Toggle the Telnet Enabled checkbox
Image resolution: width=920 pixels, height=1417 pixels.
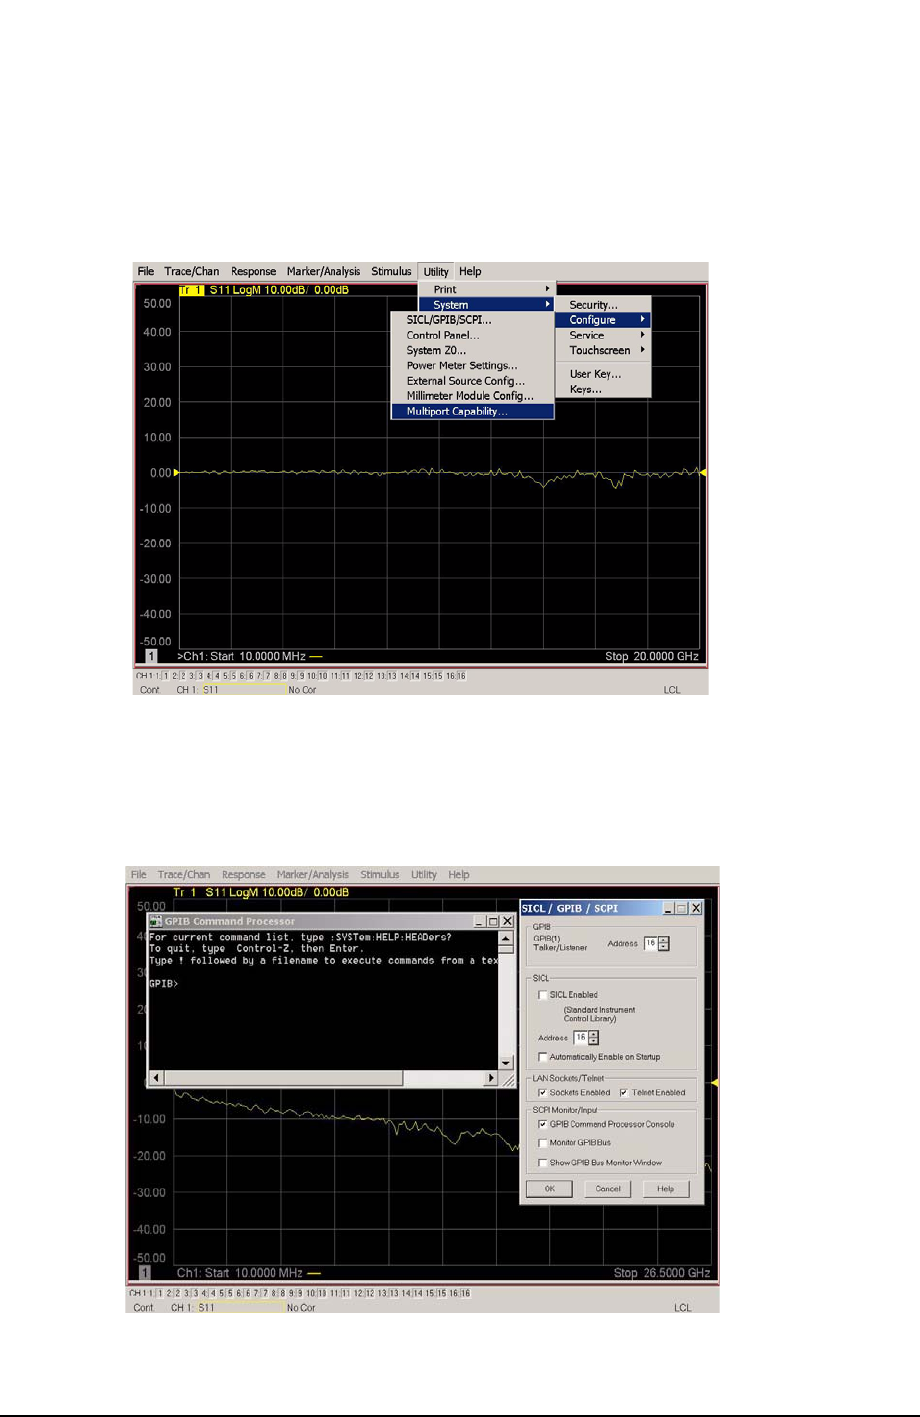click(624, 1093)
